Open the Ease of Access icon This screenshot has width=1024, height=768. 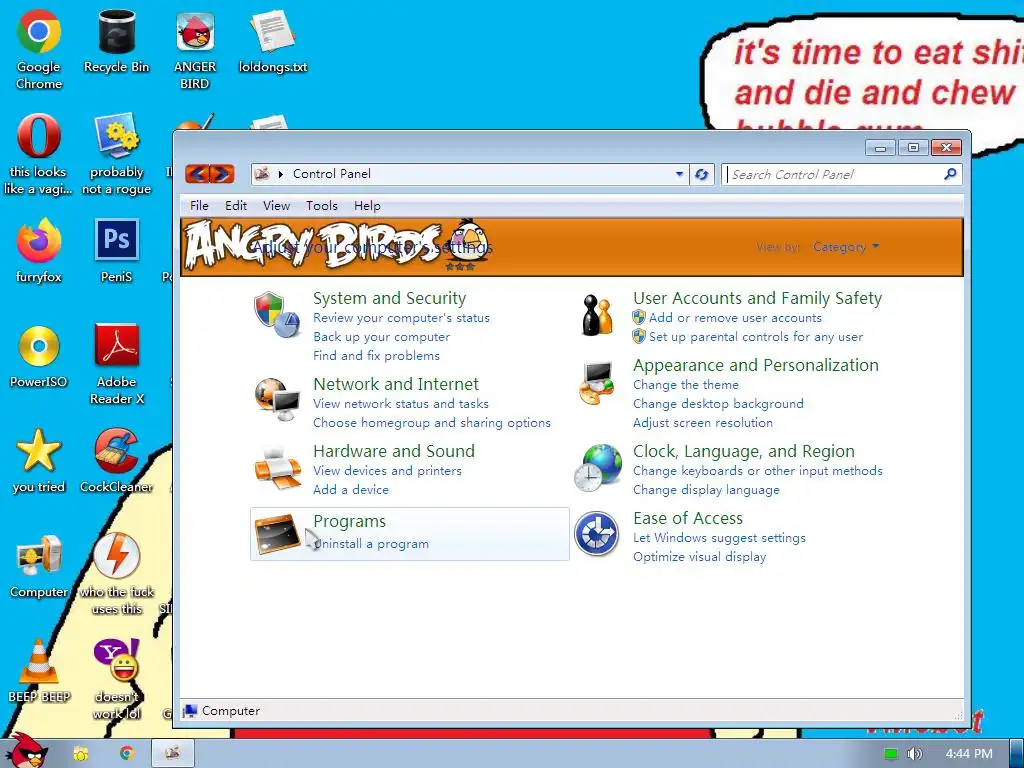(596, 534)
